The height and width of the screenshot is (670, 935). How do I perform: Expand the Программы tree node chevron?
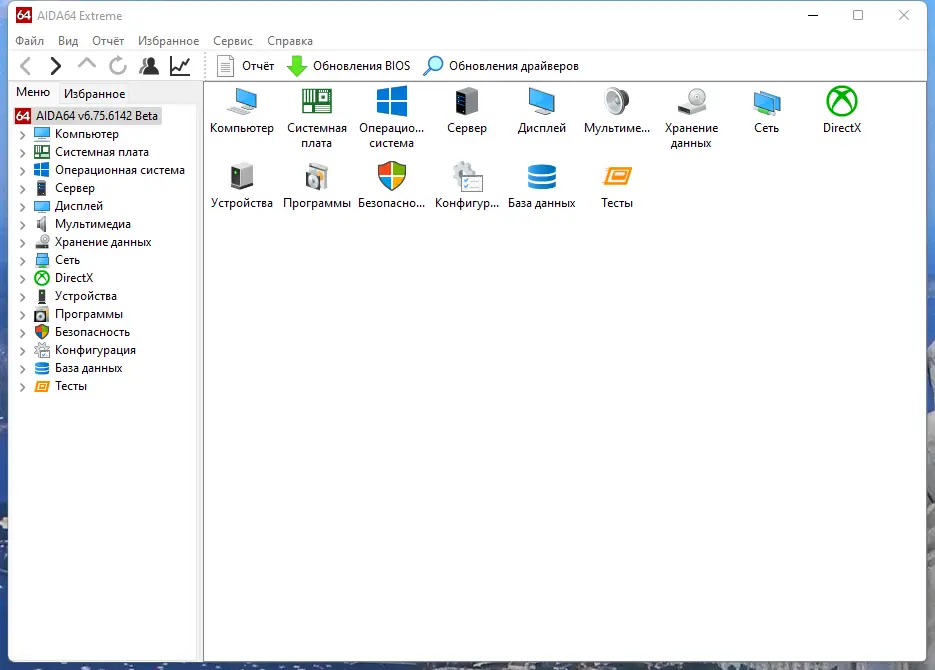click(23, 315)
